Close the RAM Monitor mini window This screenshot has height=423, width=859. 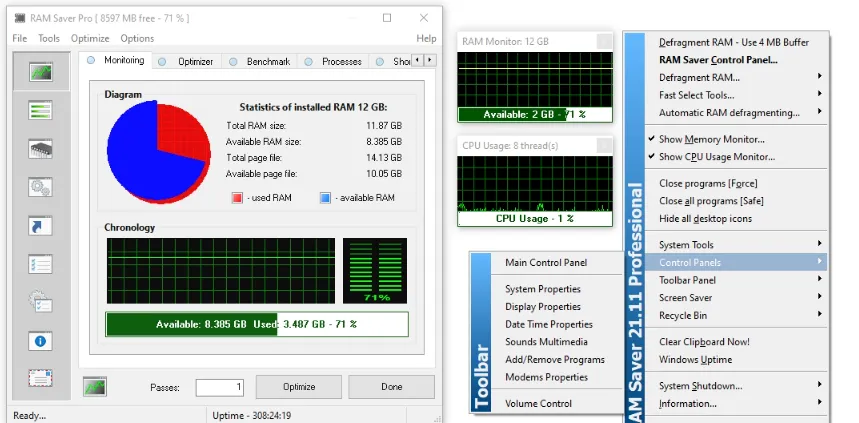(x=604, y=41)
